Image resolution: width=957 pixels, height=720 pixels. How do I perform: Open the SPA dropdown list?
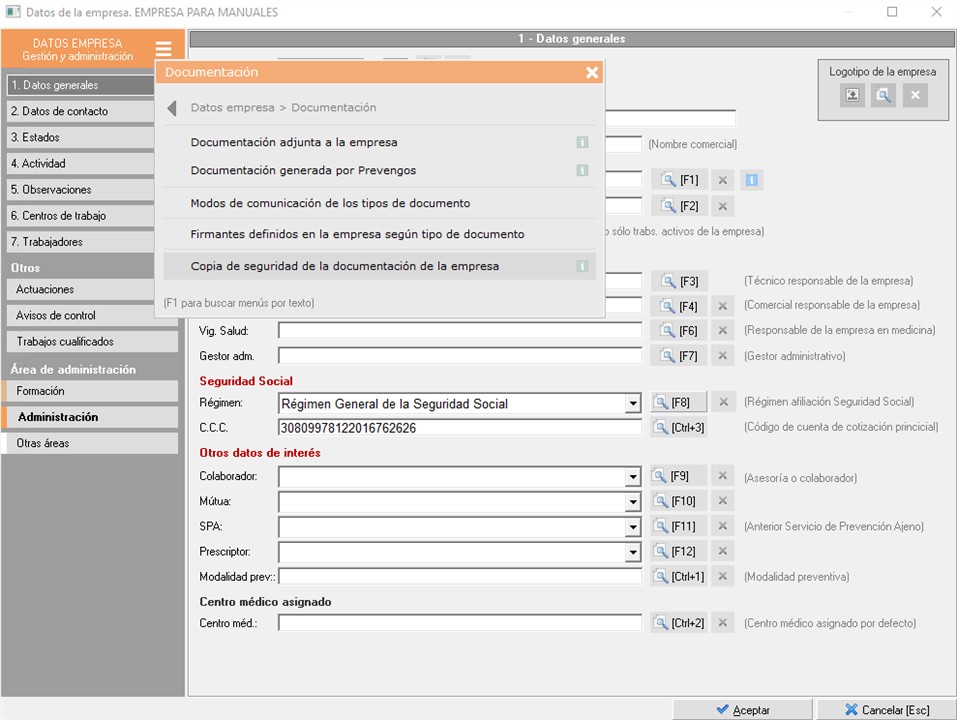coord(632,527)
